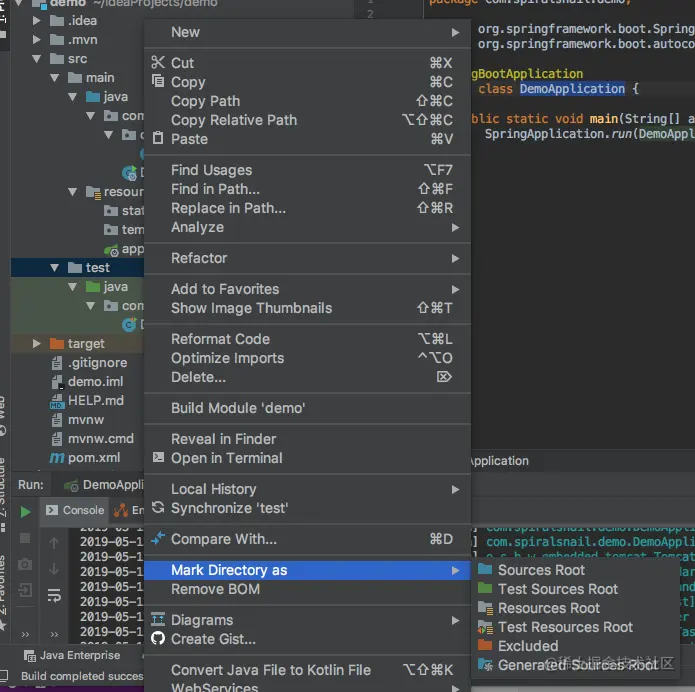The image size is (695, 692).
Task: Choose Test Sources Root option
Action: coord(575,589)
